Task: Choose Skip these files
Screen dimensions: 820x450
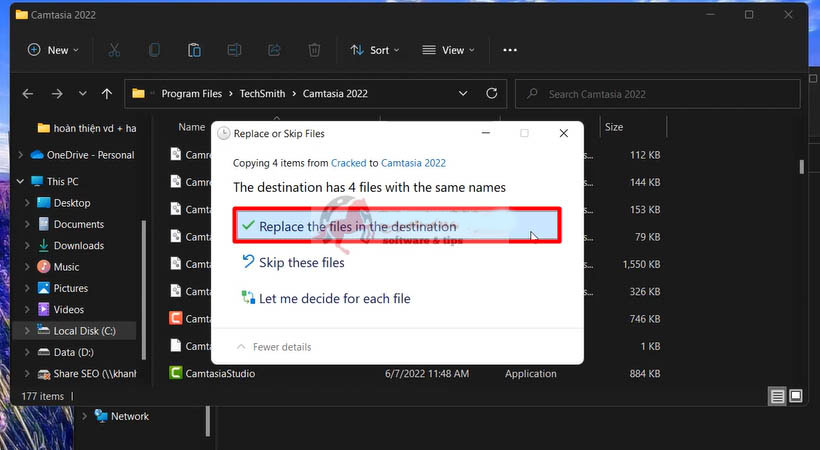Action: (293, 262)
